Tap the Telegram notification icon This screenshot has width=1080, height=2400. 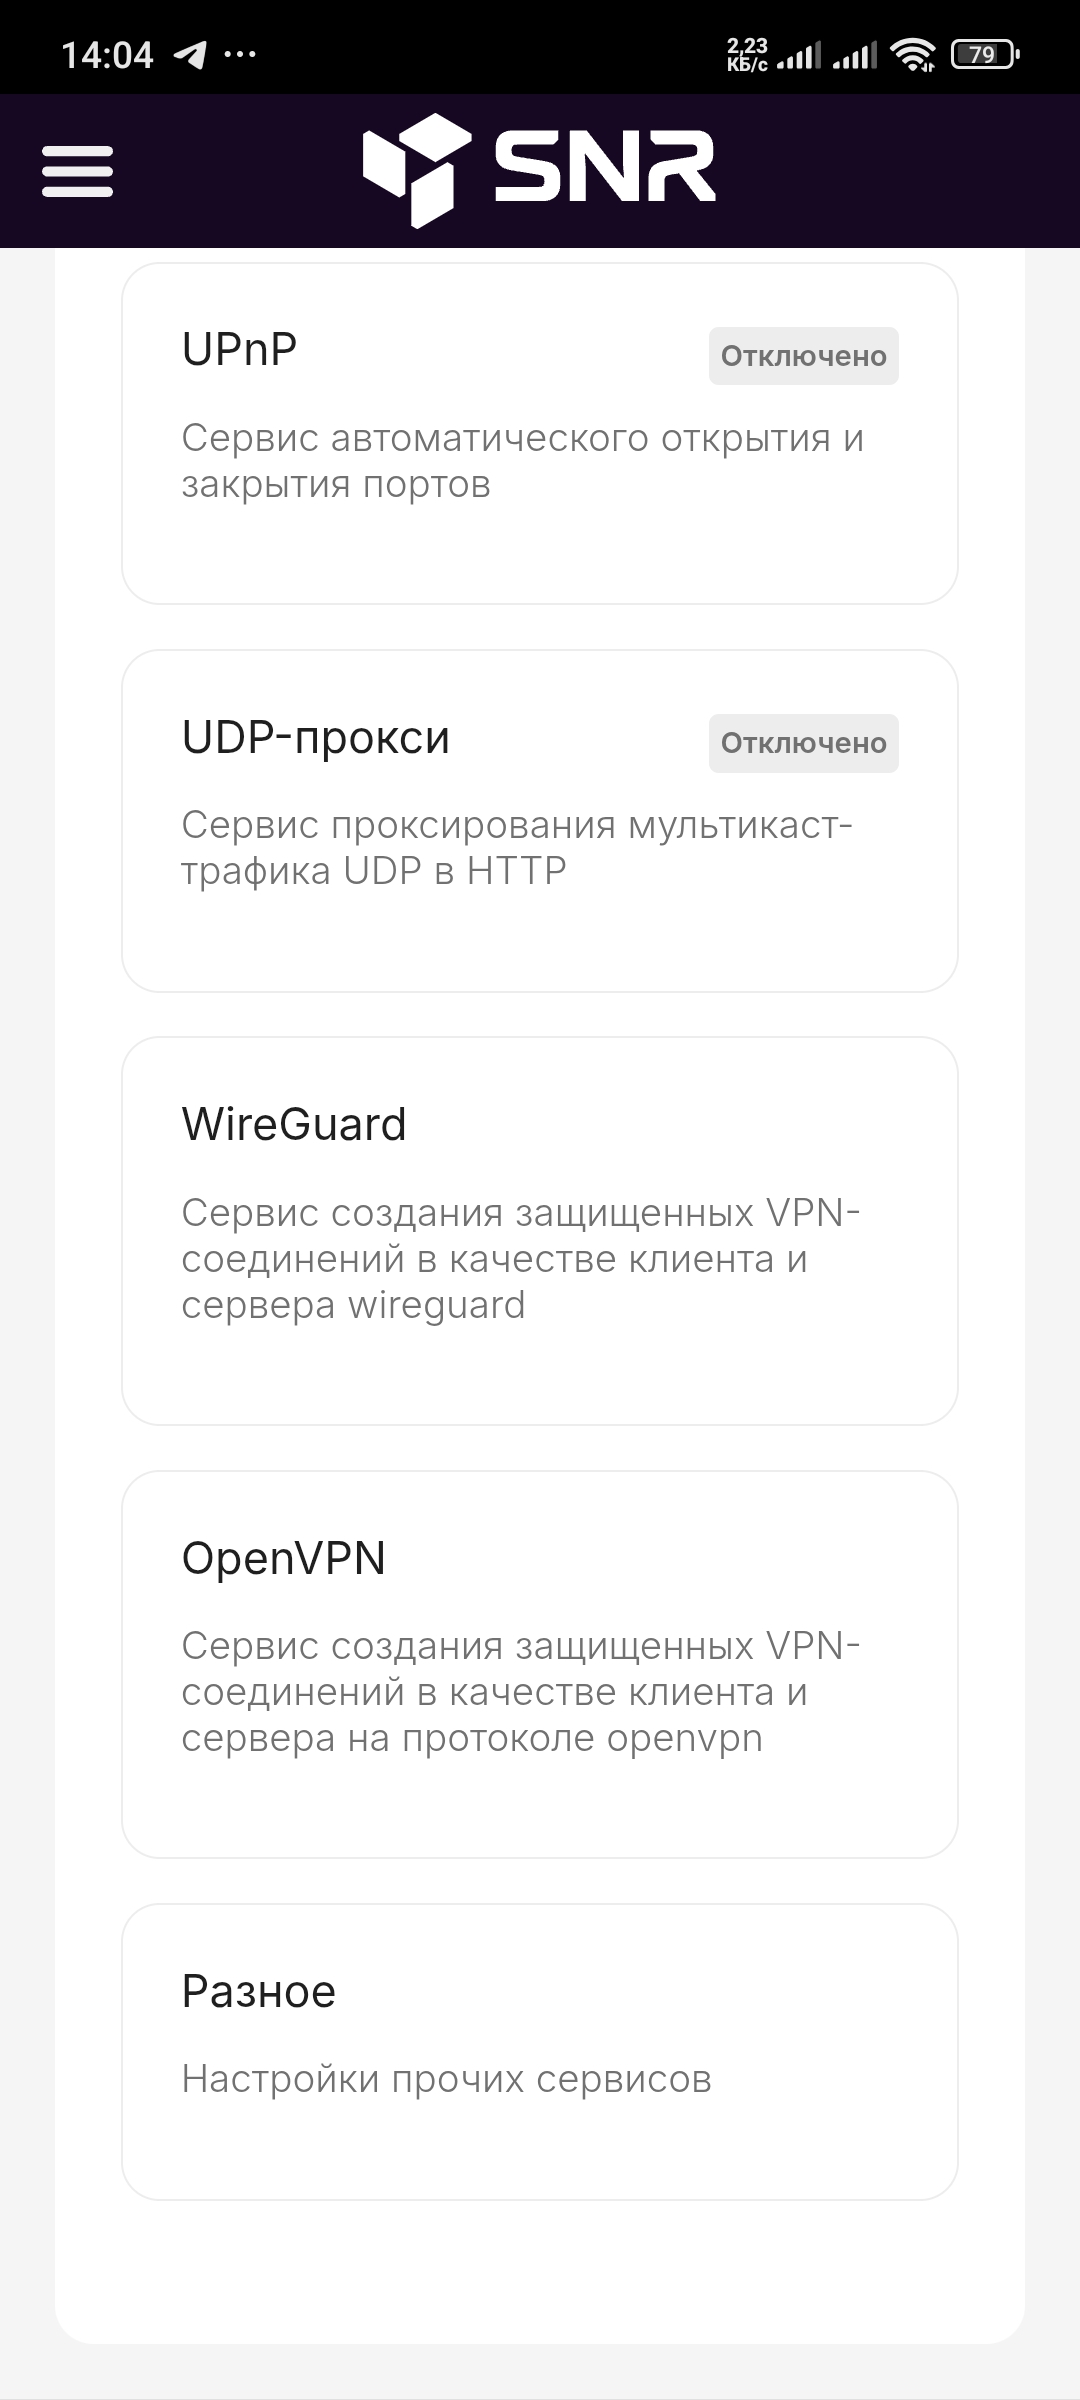click(x=190, y=54)
